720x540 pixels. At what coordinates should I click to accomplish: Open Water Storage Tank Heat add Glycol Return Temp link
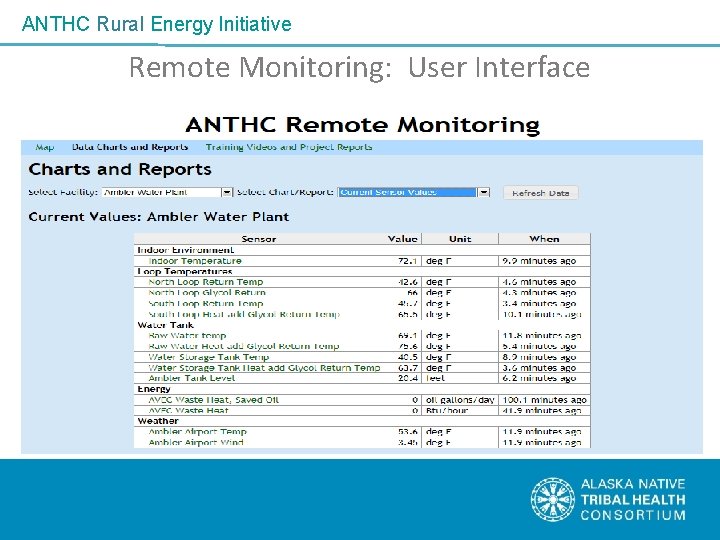264,368
